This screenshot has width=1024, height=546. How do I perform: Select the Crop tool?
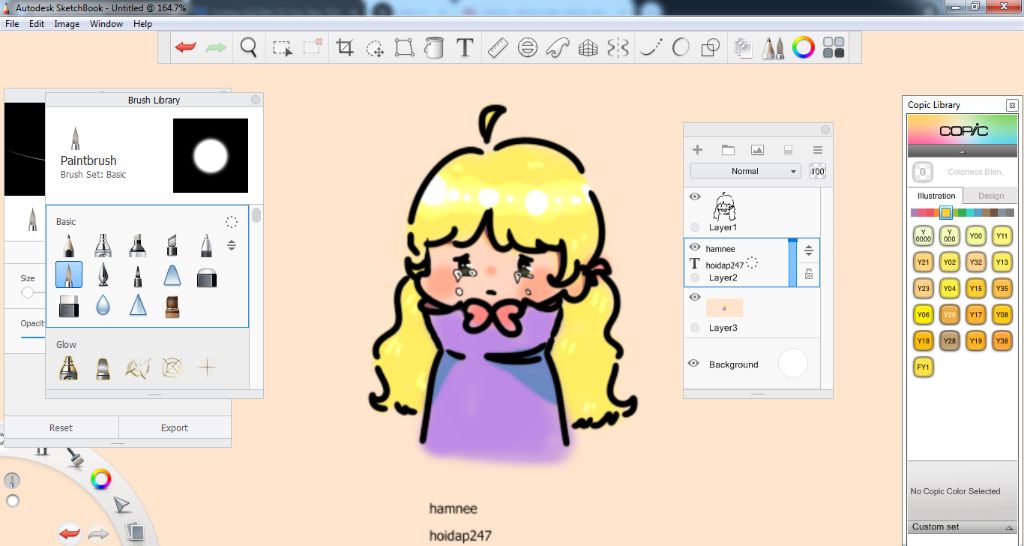point(344,48)
